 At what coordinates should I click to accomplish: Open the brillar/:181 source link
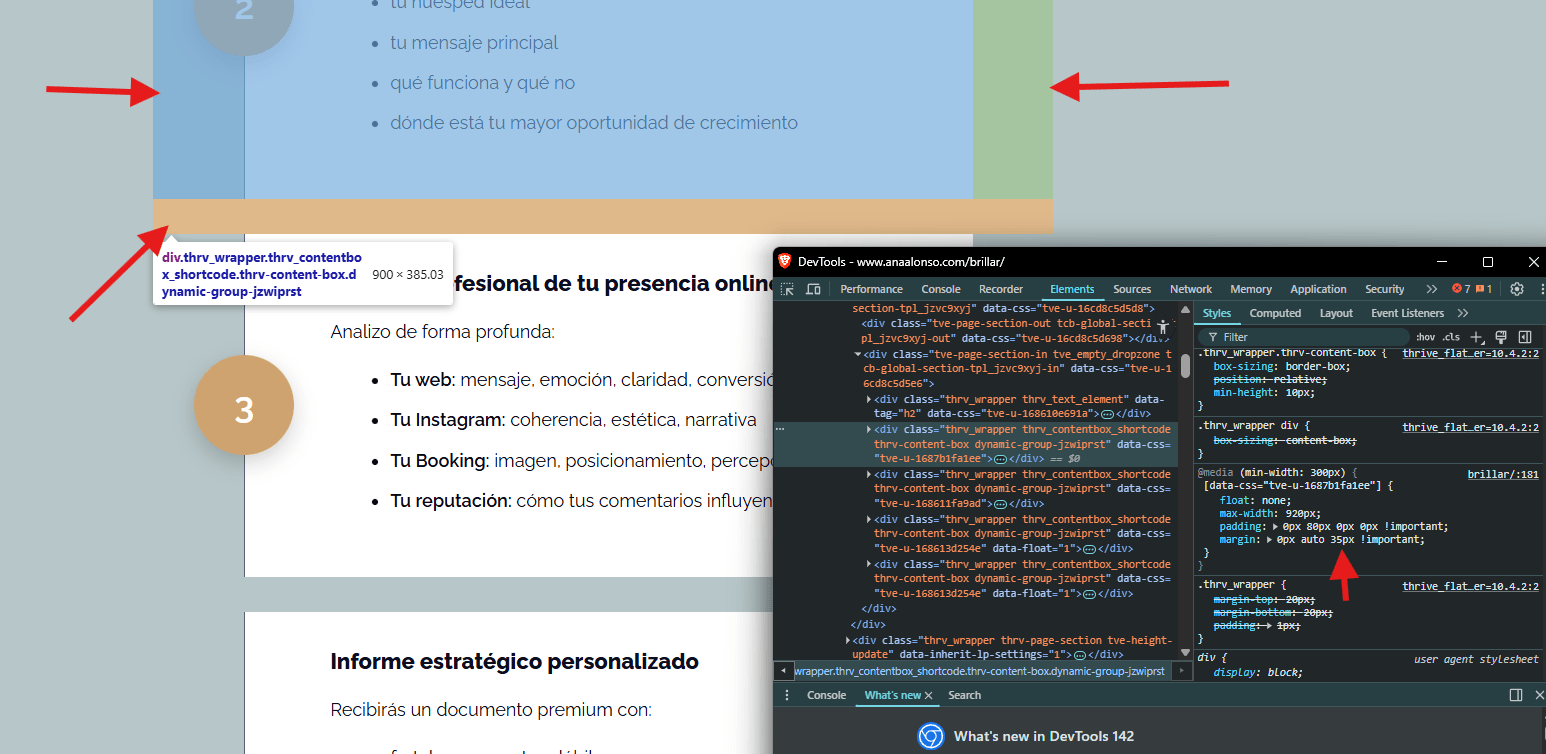1502,474
